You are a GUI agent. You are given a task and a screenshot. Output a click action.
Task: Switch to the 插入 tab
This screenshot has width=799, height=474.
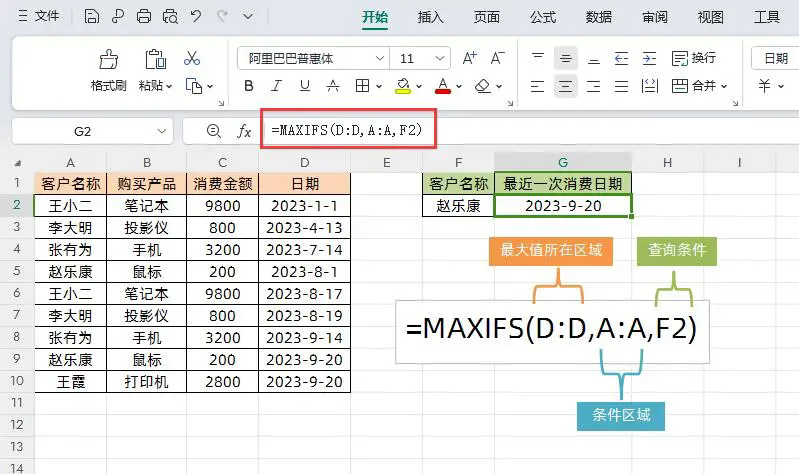[x=431, y=17]
